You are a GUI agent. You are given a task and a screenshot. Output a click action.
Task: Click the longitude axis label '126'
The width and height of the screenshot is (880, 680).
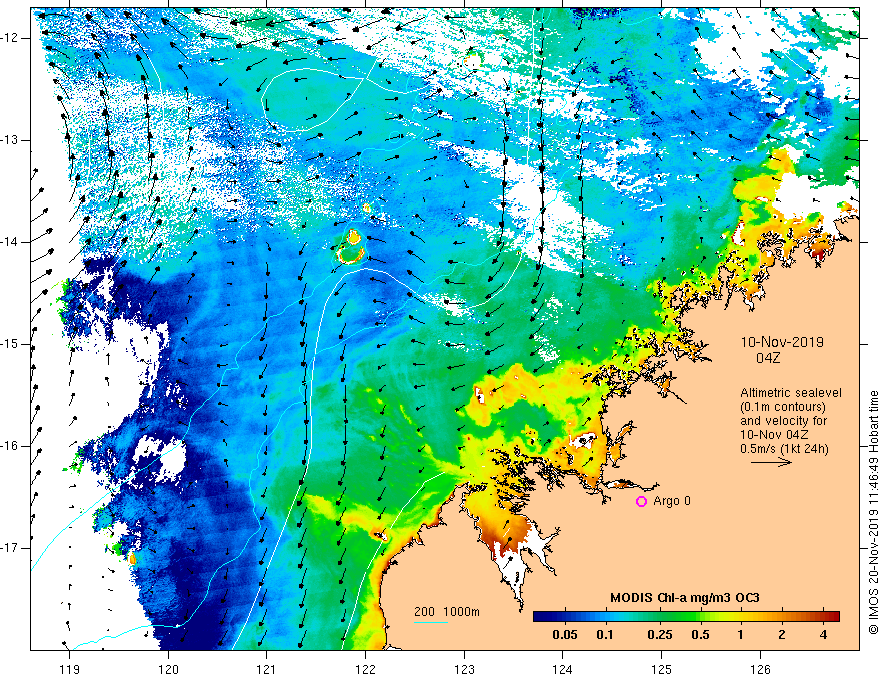click(760, 669)
